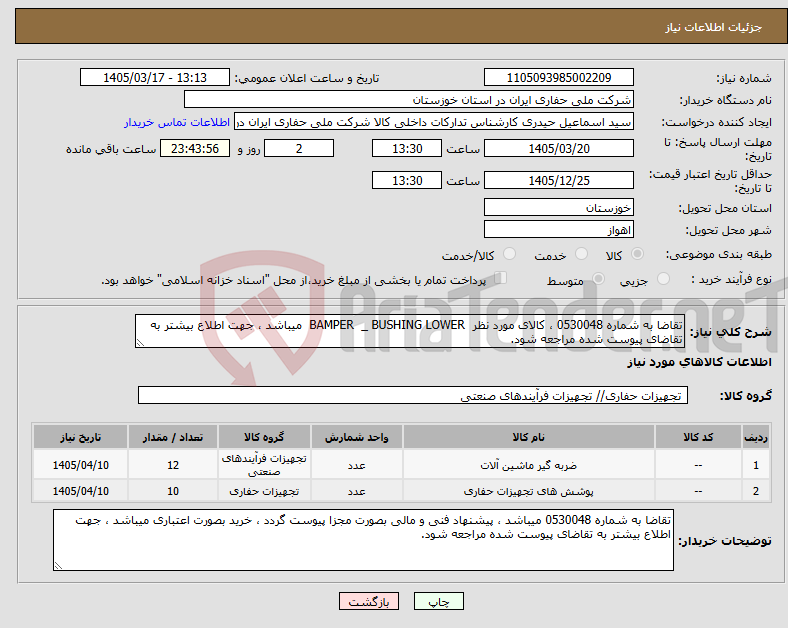Viewport: 788px width, 628px height.
Task: Click group cell تجهیزات فرآیندهای صنعتی in row one
Action: [264, 465]
